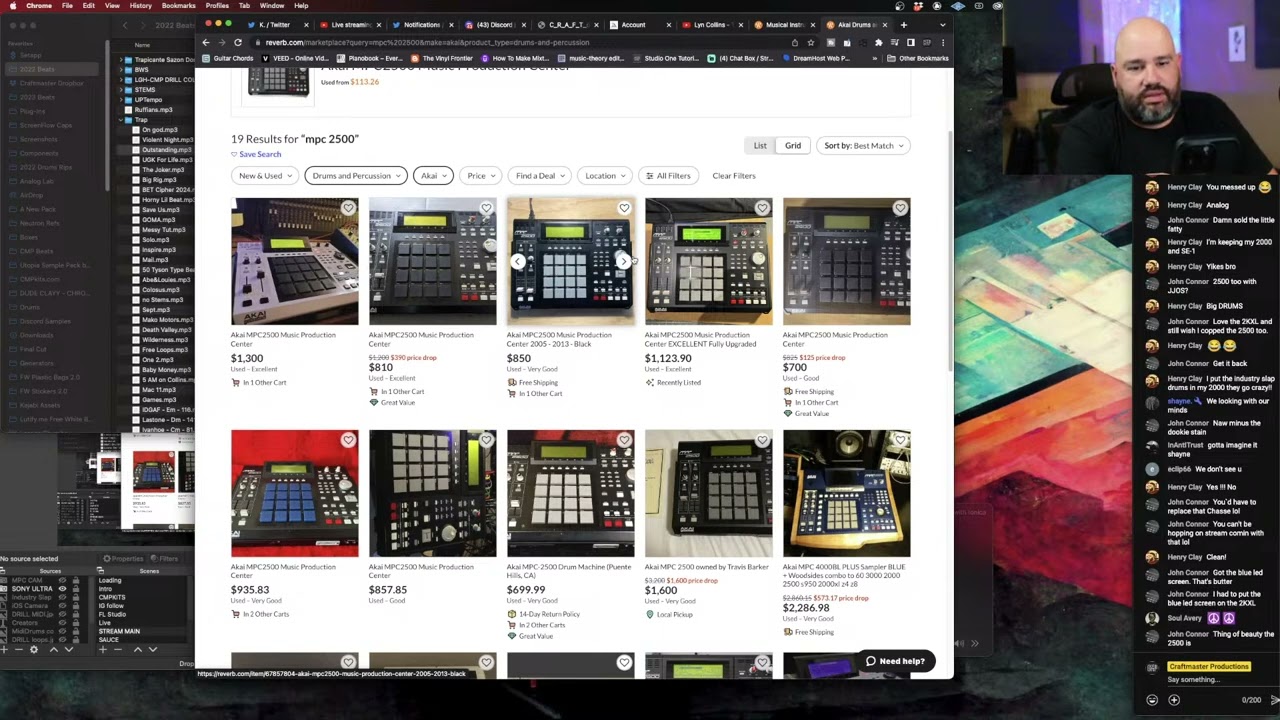The height and width of the screenshot is (720, 1280).
Task: Open the $1,300 MPC2500 listing thumbnail
Action: pos(294,262)
